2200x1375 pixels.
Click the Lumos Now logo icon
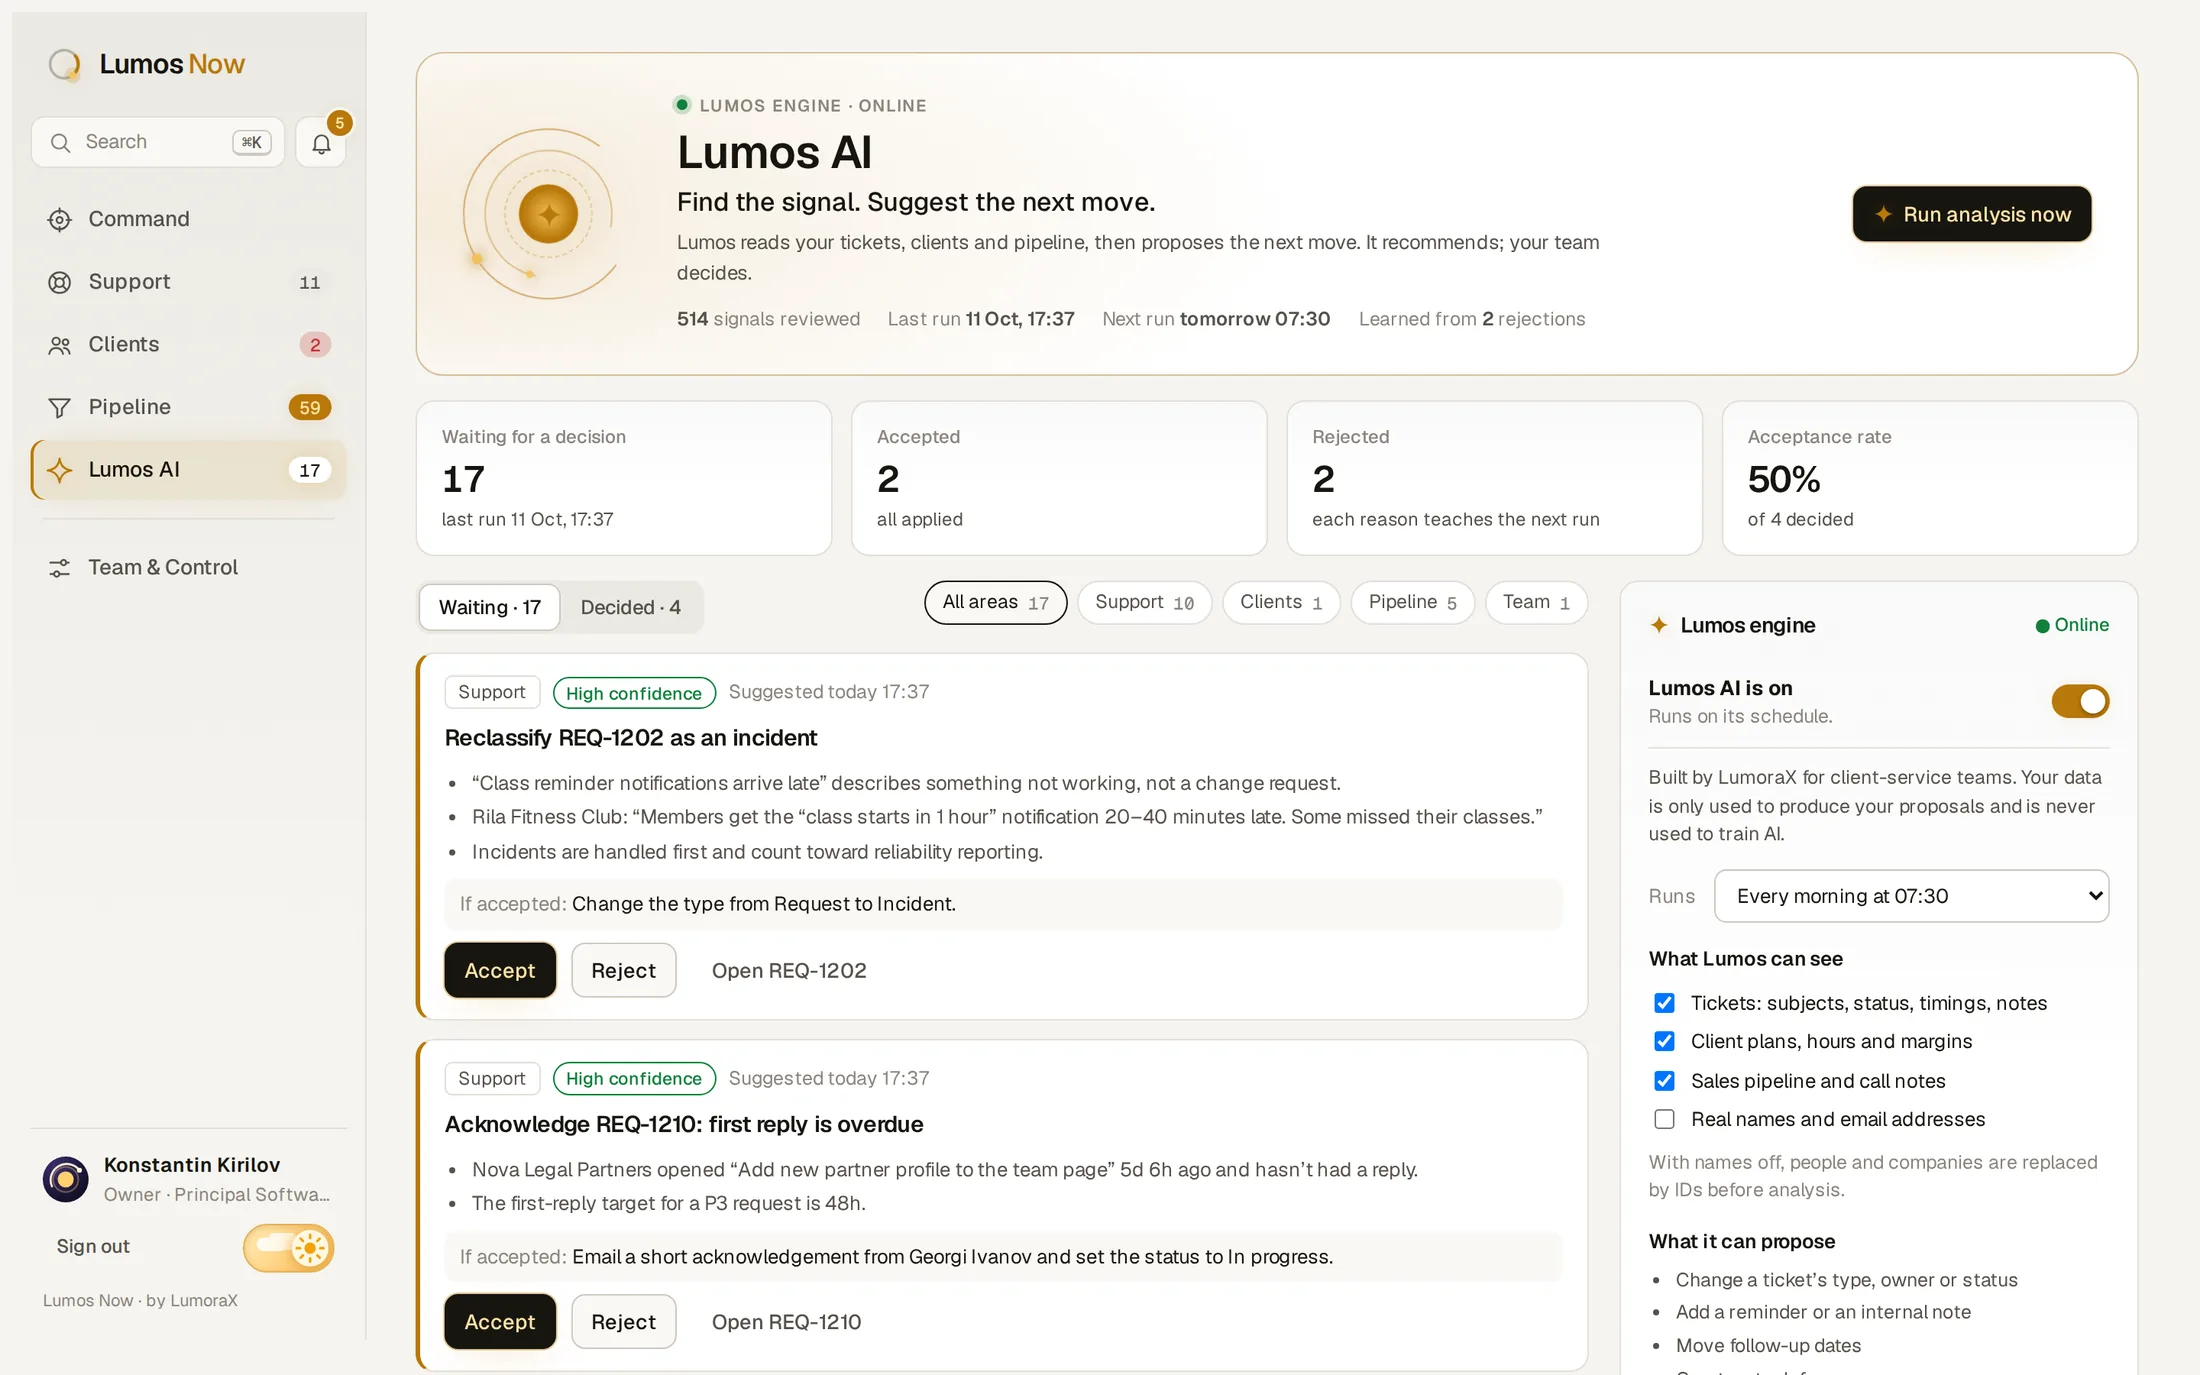65,65
